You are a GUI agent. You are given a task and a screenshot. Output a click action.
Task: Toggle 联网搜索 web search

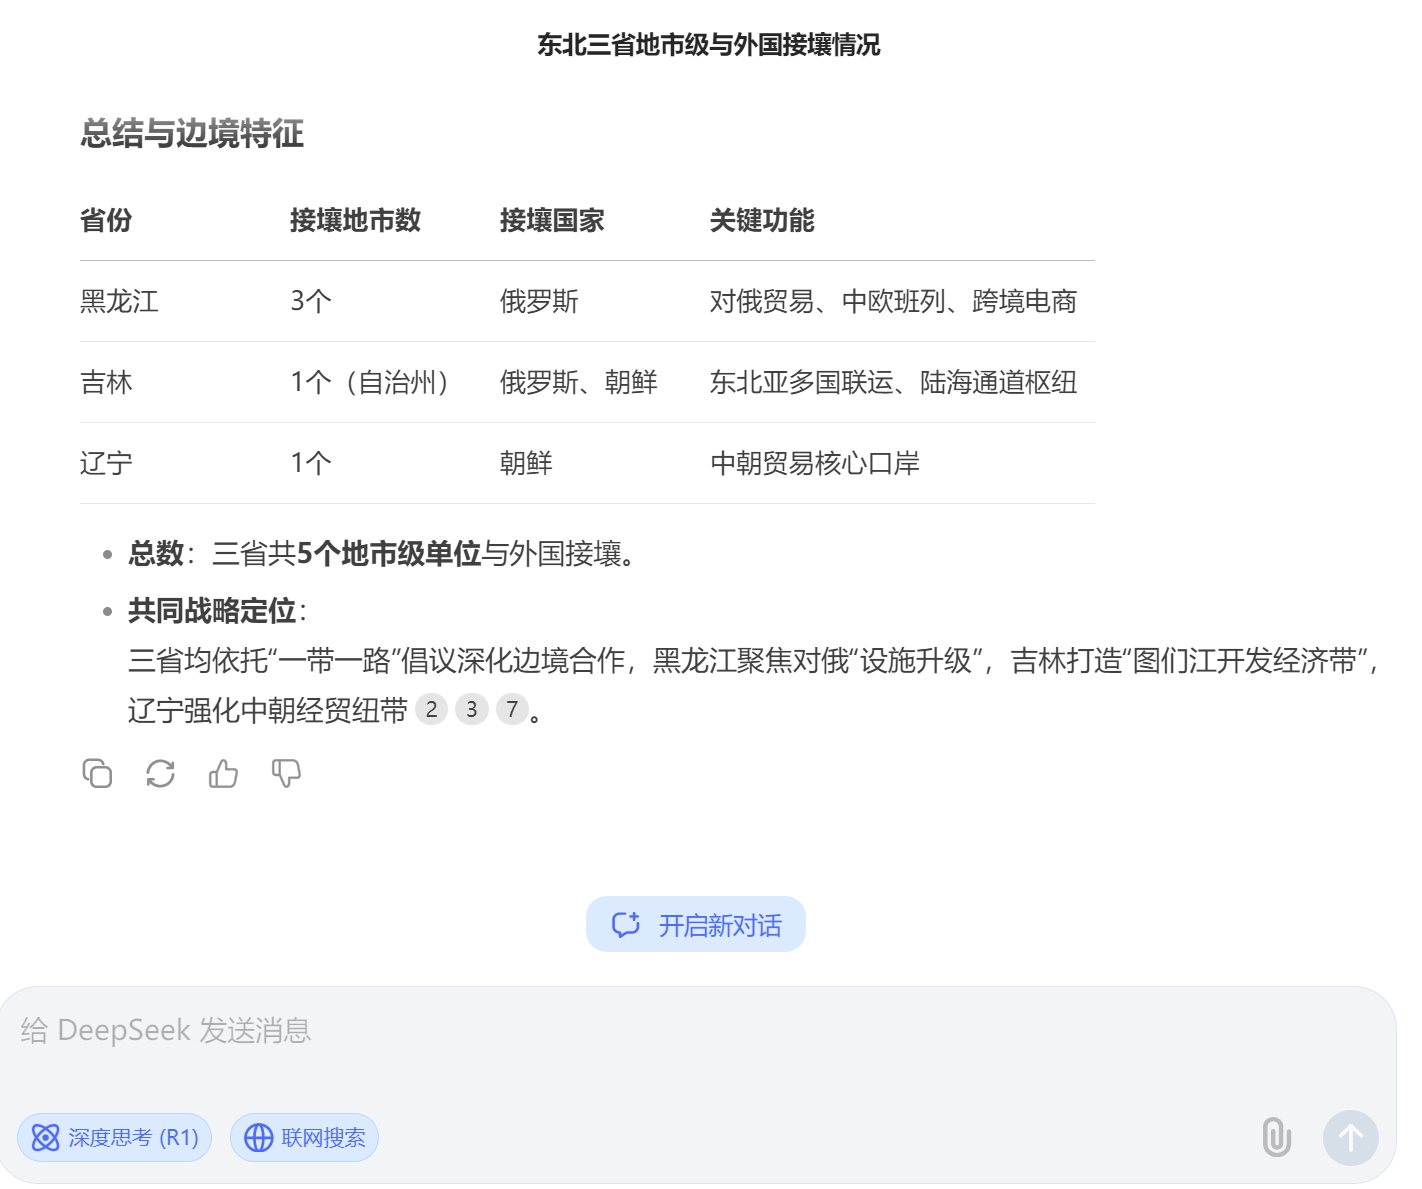[305, 1137]
